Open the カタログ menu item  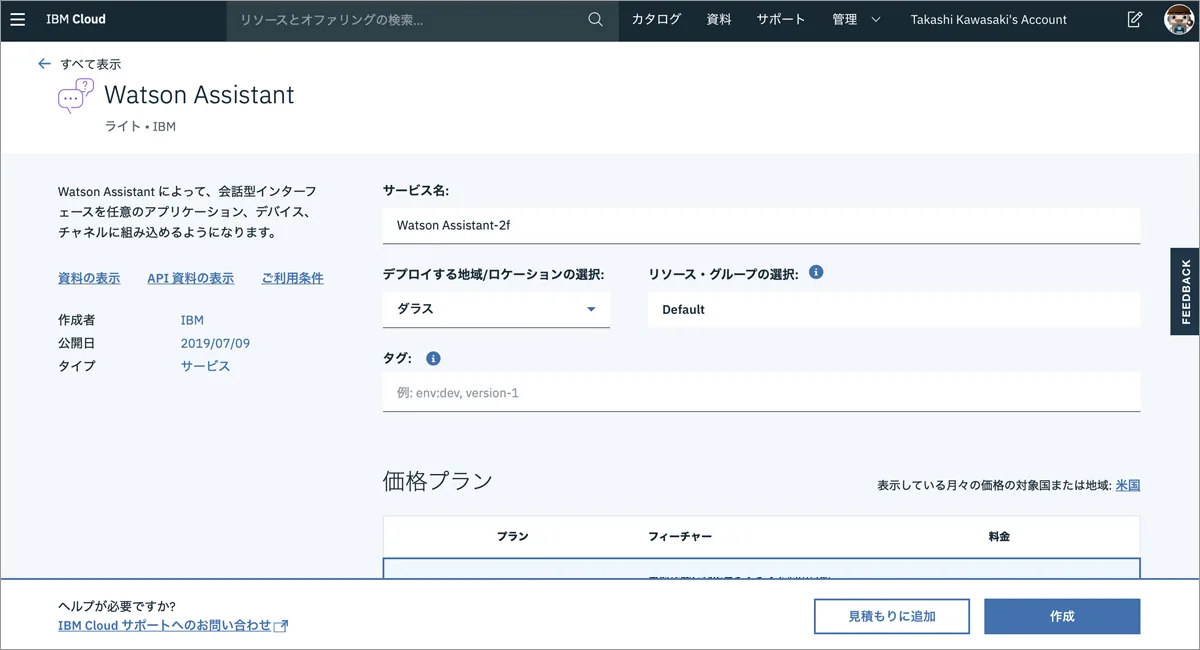click(x=656, y=19)
